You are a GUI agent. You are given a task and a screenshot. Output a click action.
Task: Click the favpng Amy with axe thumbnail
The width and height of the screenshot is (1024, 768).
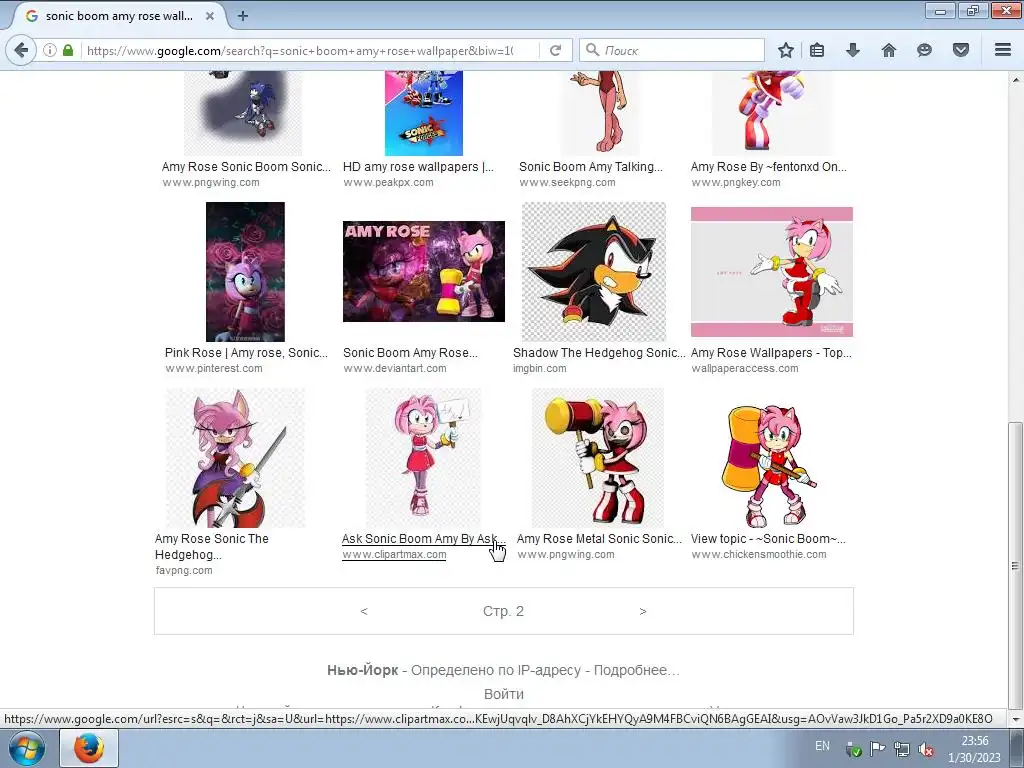235,458
